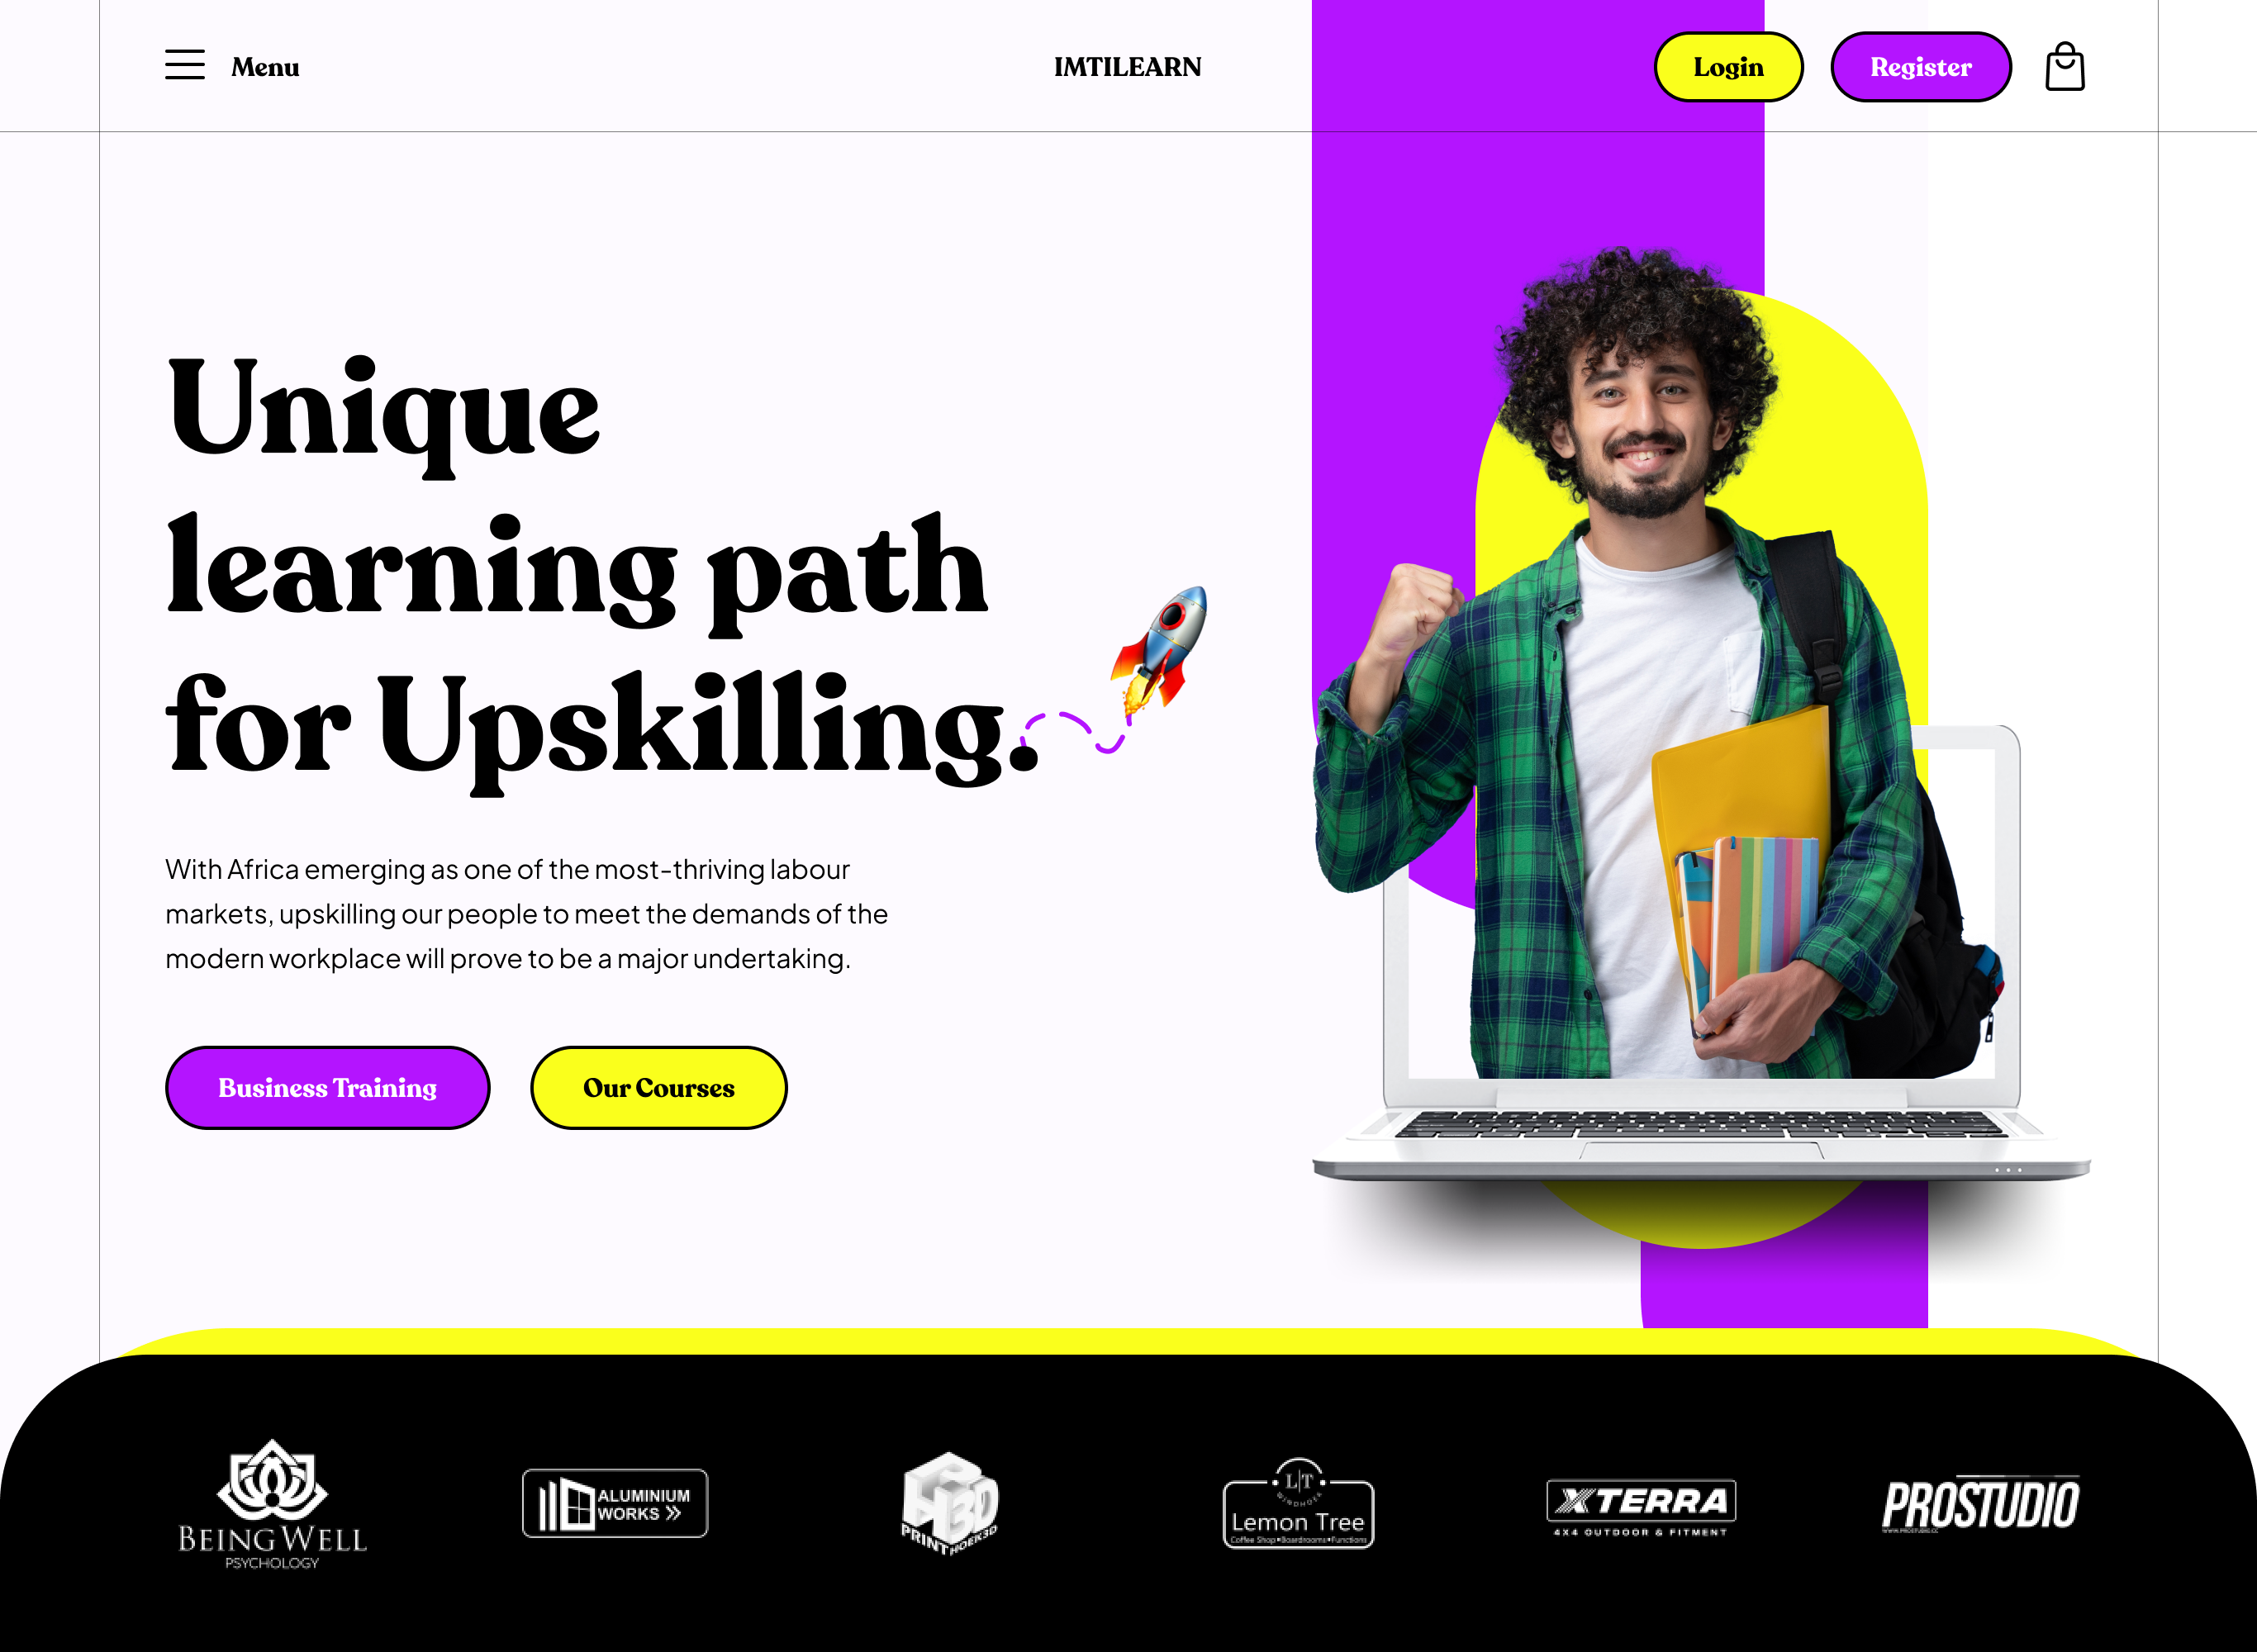Click the shopping bag icon

click(2066, 67)
